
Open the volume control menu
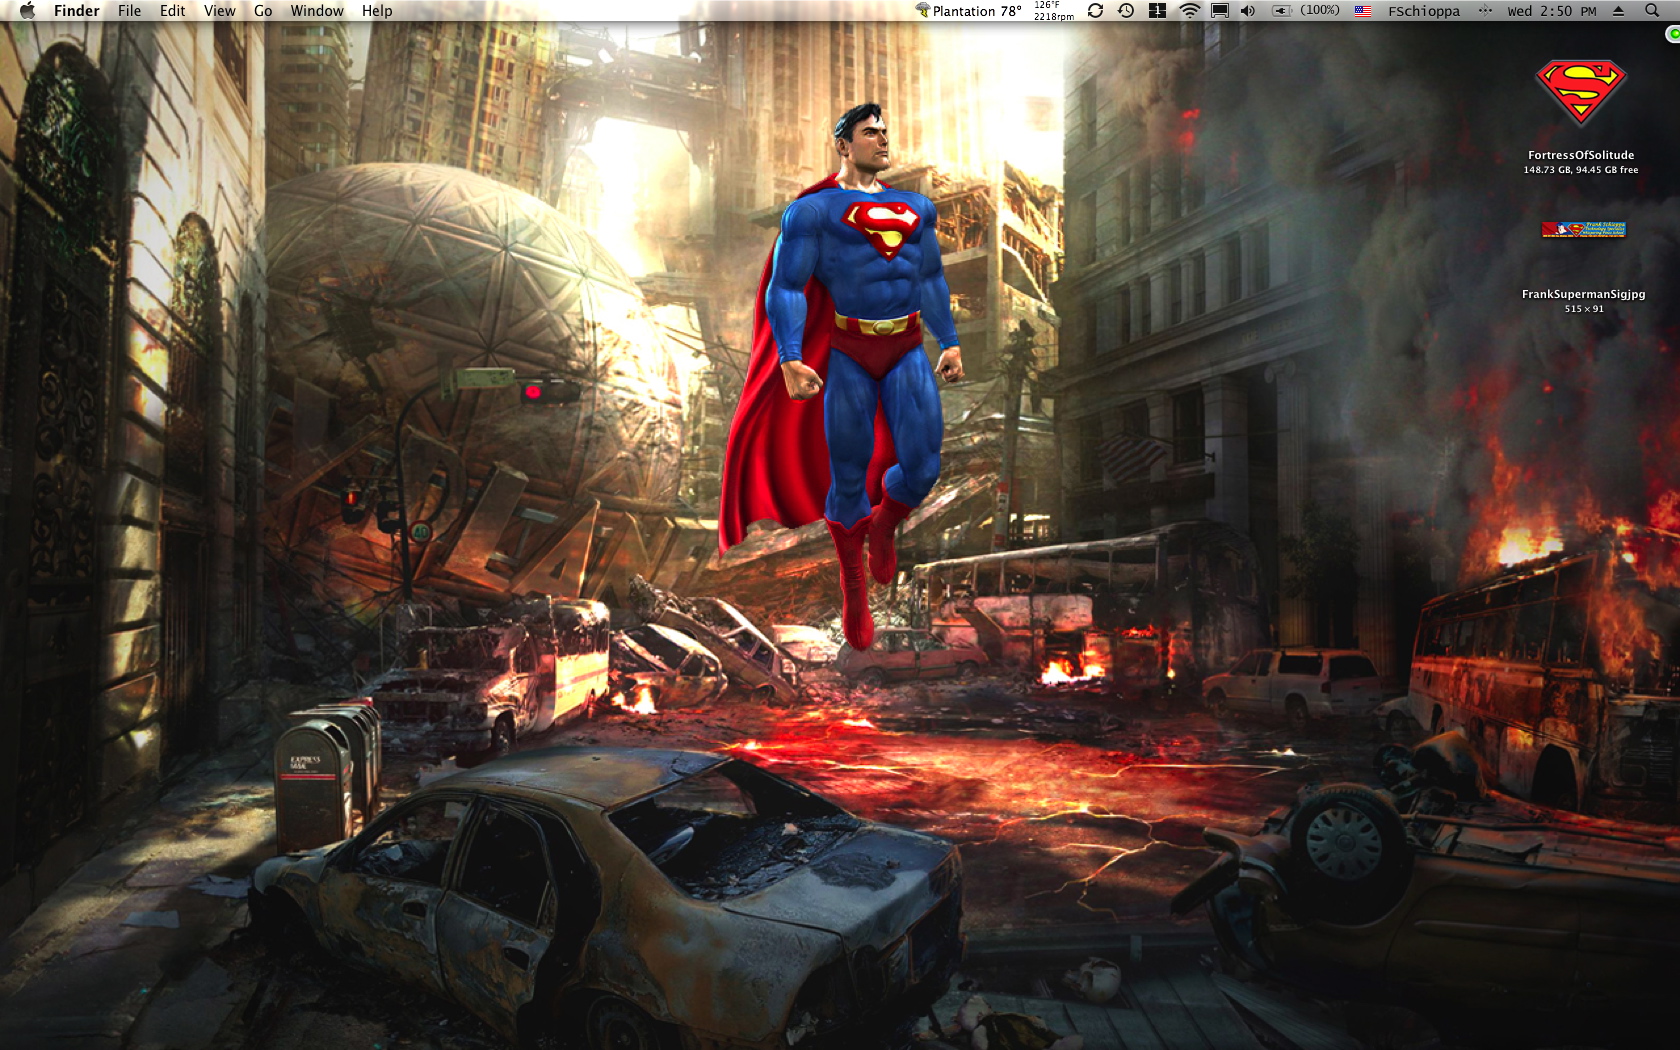click(1248, 10)
